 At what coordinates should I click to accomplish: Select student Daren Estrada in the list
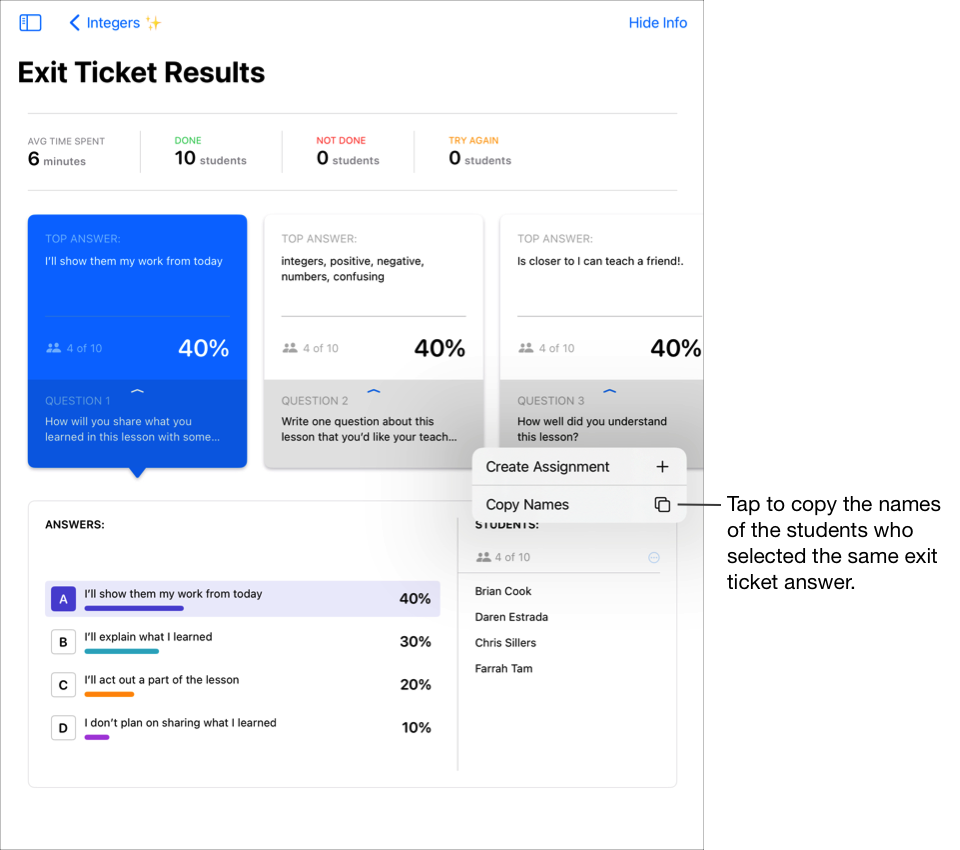coord(511,617)
